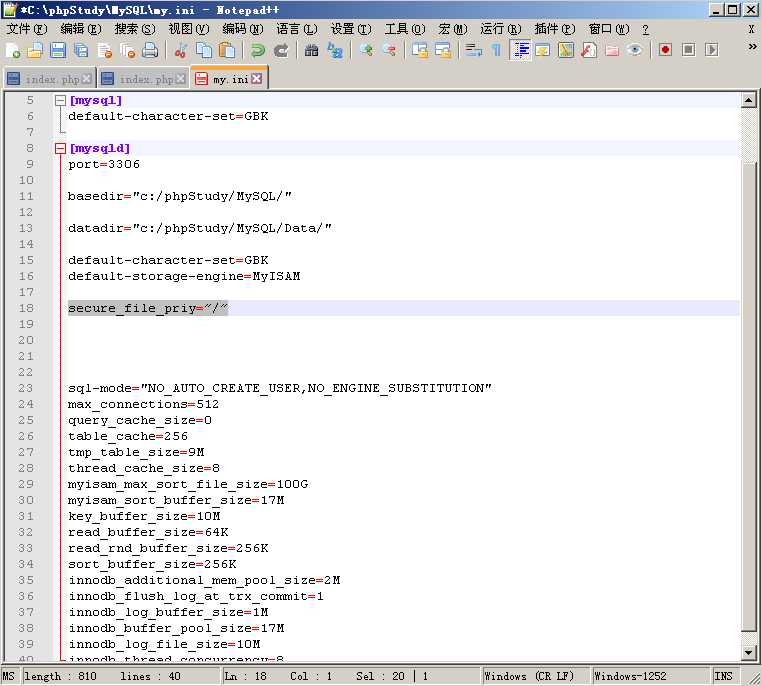The height and width of the screenshot is (686, 762).
Task: Click the Open file folder icon
Action: pos(35,51)
